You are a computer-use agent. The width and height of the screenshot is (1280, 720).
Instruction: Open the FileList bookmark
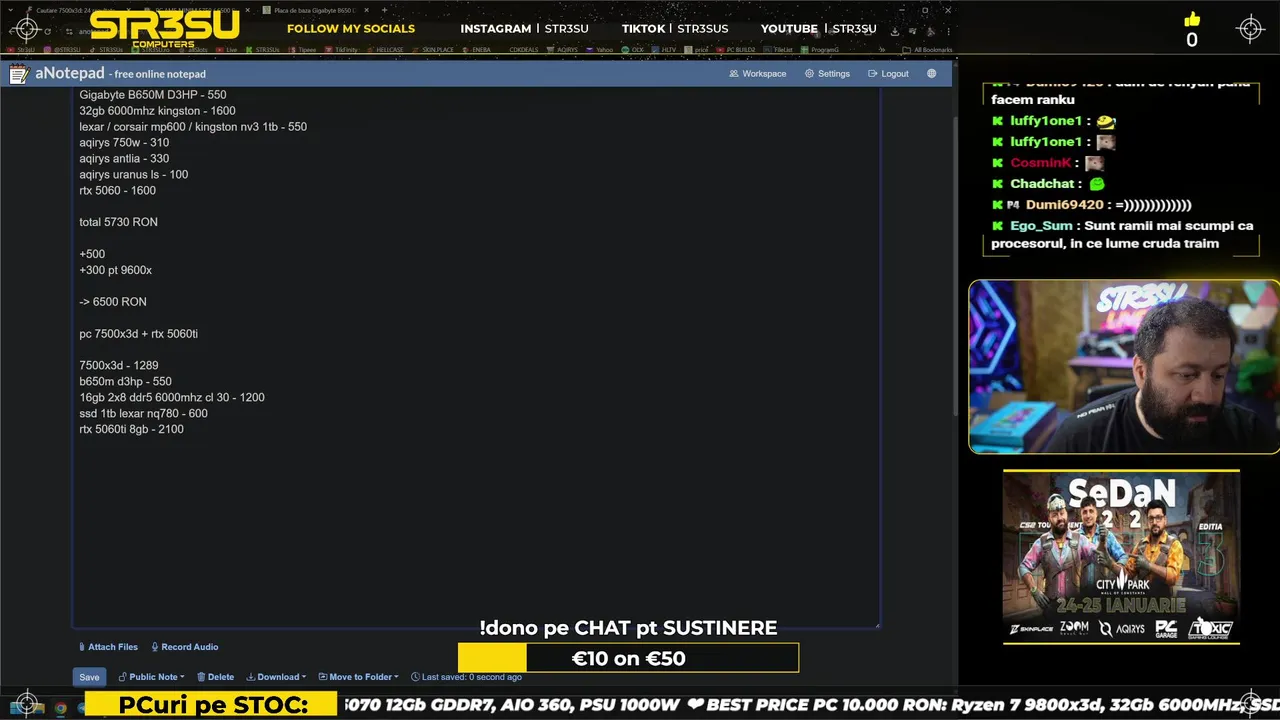(779, 49)
